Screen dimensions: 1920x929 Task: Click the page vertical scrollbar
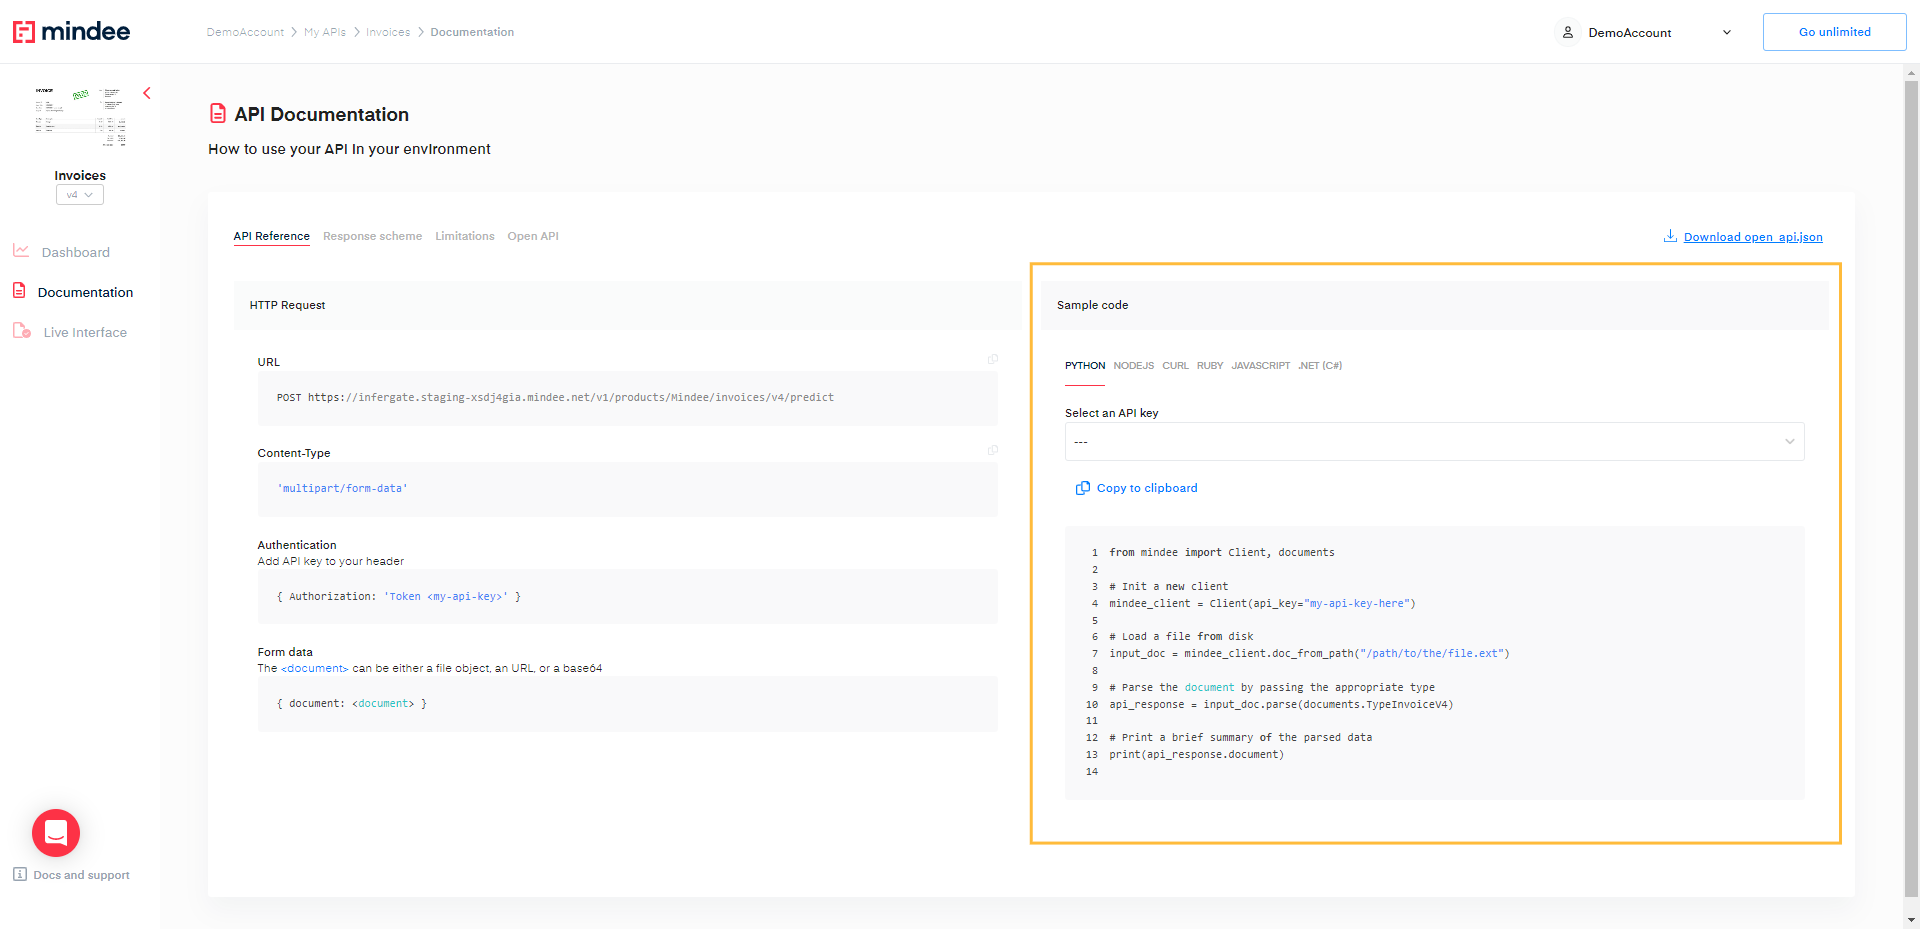click(1911, 488)
